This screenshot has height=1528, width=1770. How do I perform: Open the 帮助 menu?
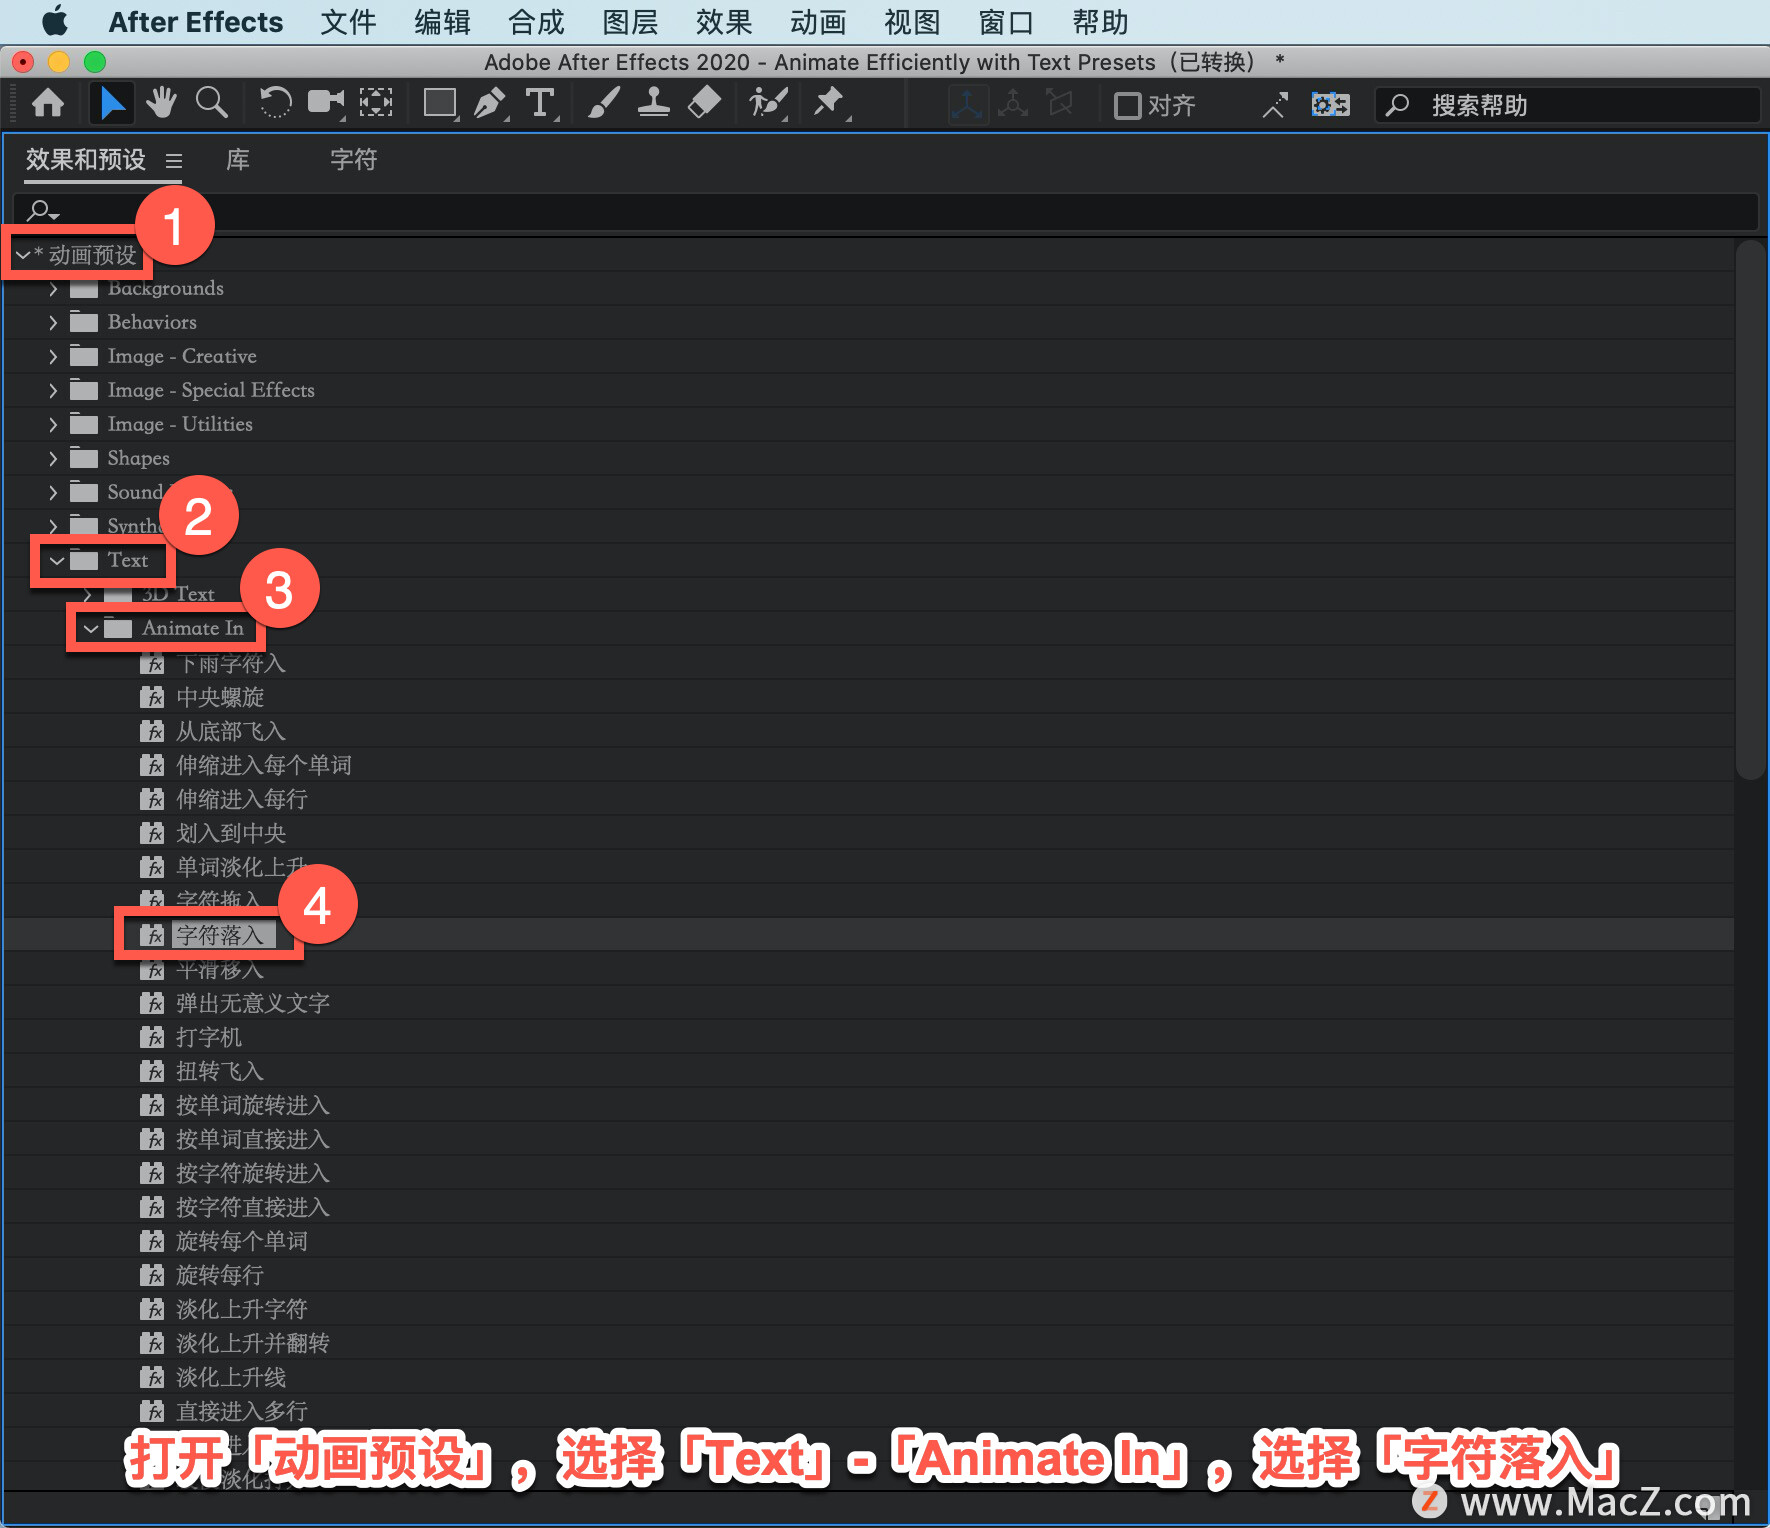pos(1100,22)
